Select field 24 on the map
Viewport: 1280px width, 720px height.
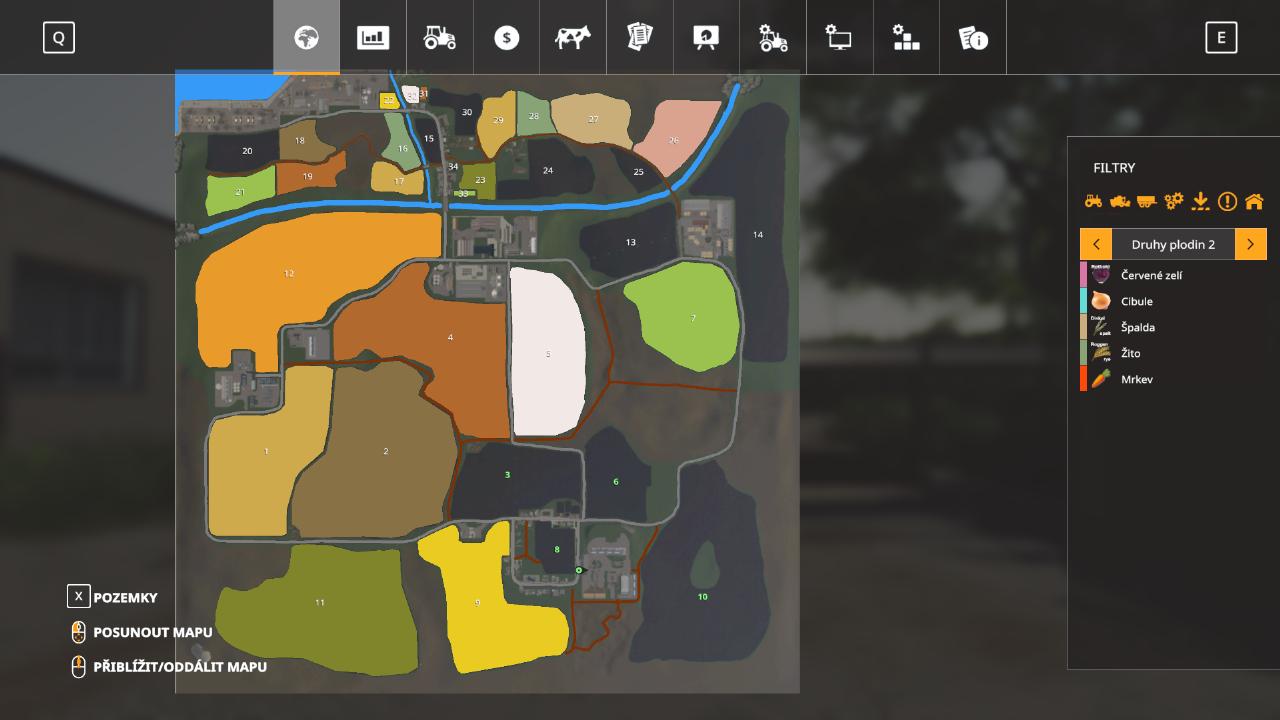pyautogui.click(x=548, y=170)
